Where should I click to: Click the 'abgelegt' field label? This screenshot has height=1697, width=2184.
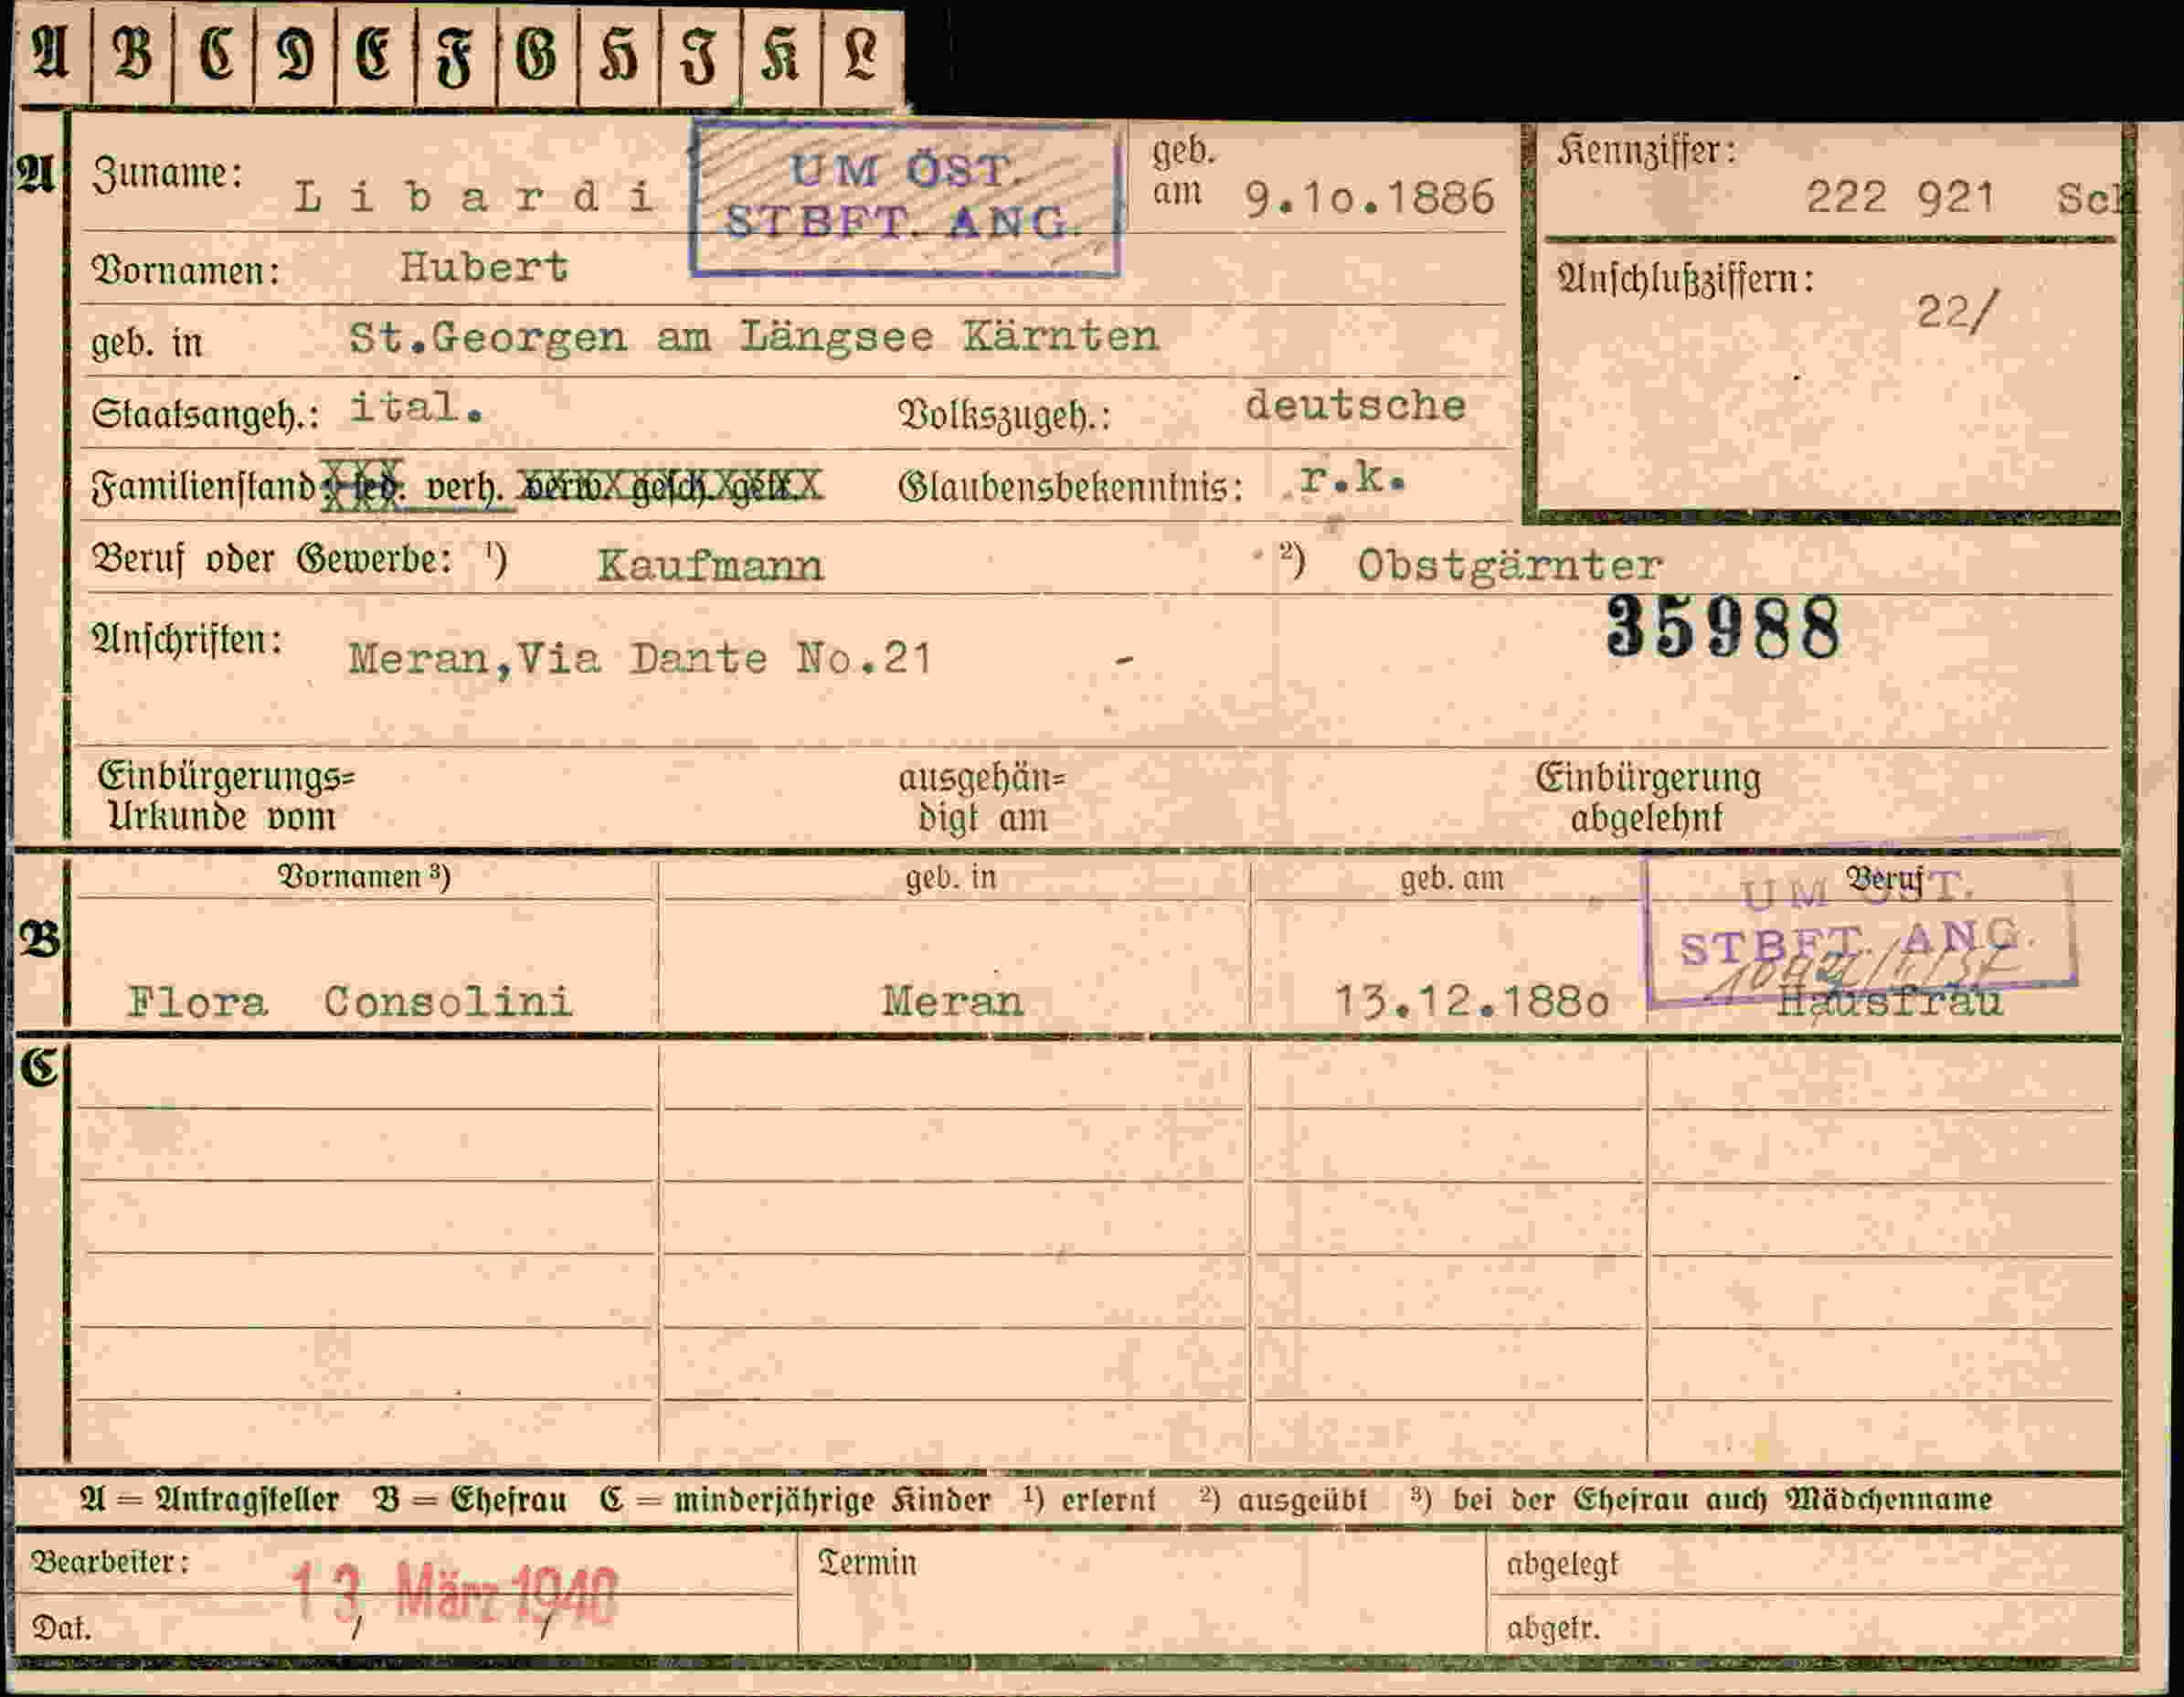[x=1562, y=1565]
